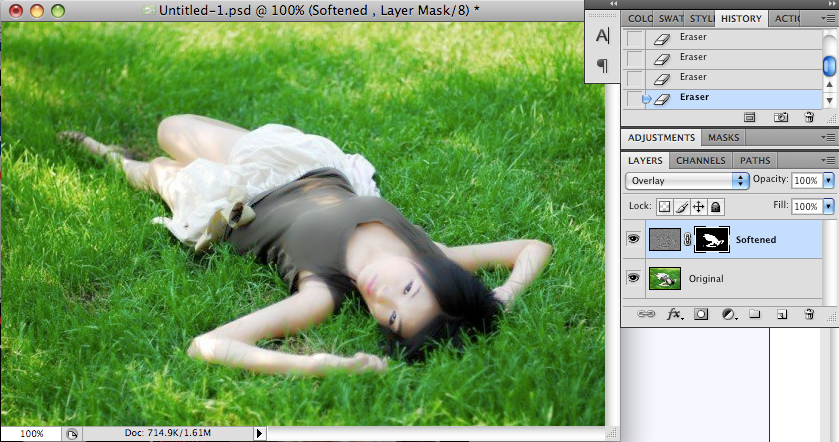Create new document from current history state

(x=750, y=117)
